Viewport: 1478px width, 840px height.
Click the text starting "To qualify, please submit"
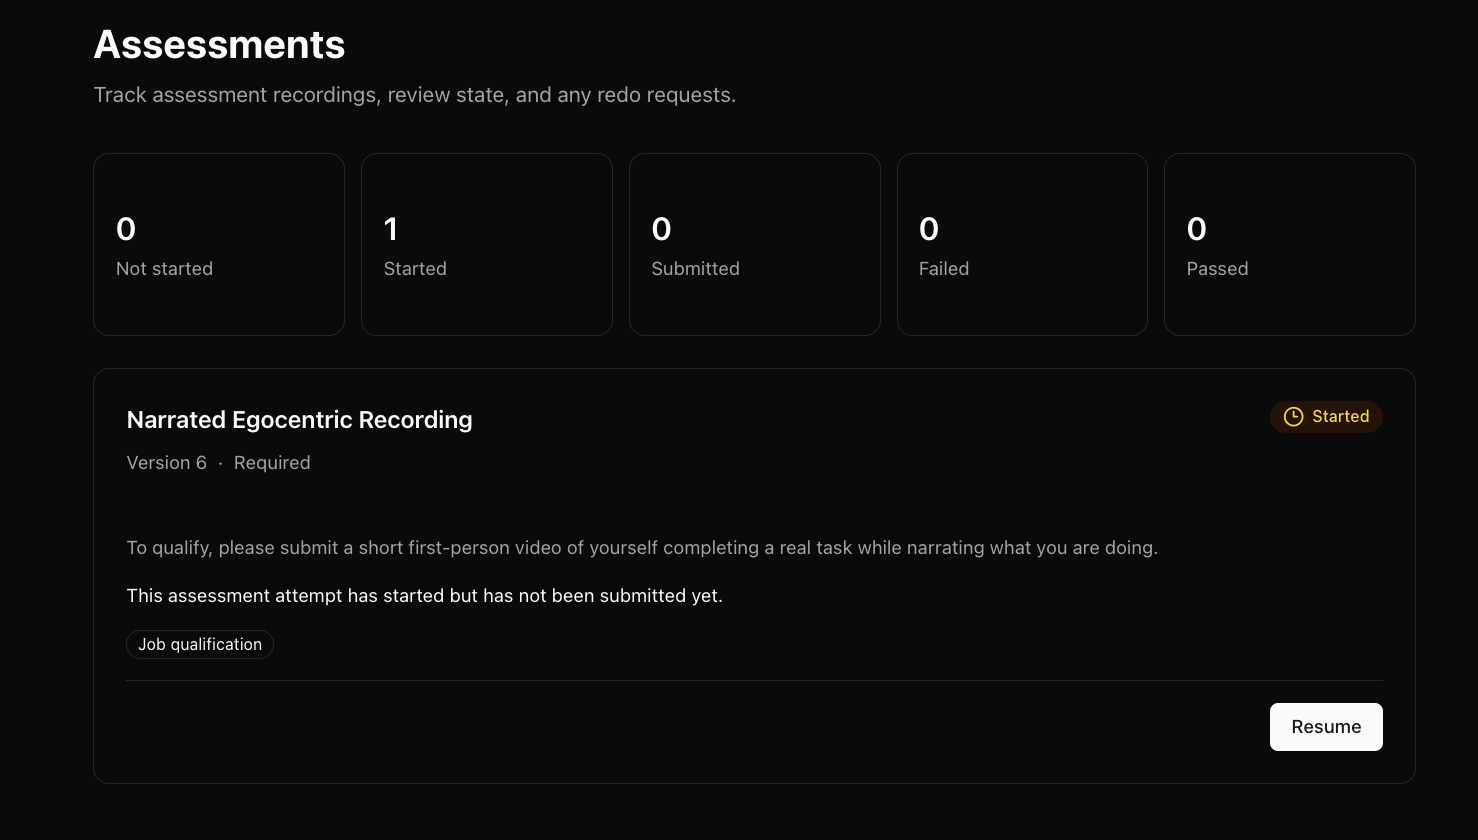pyautogui.click(x=642, y=548)
